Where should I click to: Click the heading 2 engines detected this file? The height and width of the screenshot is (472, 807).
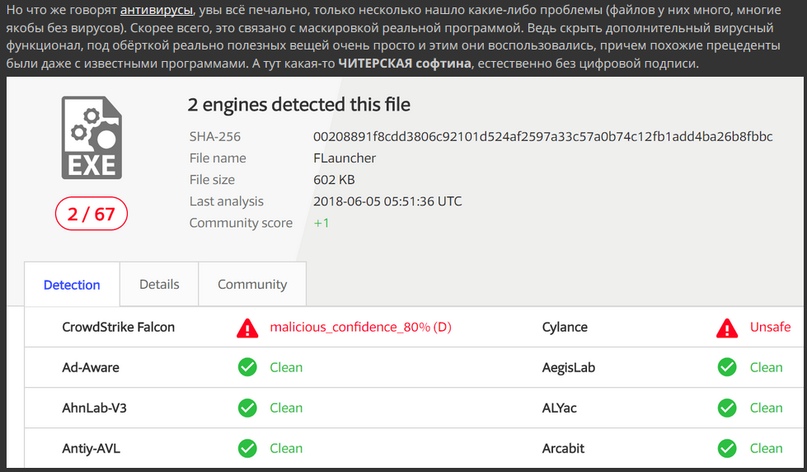[x=299, y=104]
